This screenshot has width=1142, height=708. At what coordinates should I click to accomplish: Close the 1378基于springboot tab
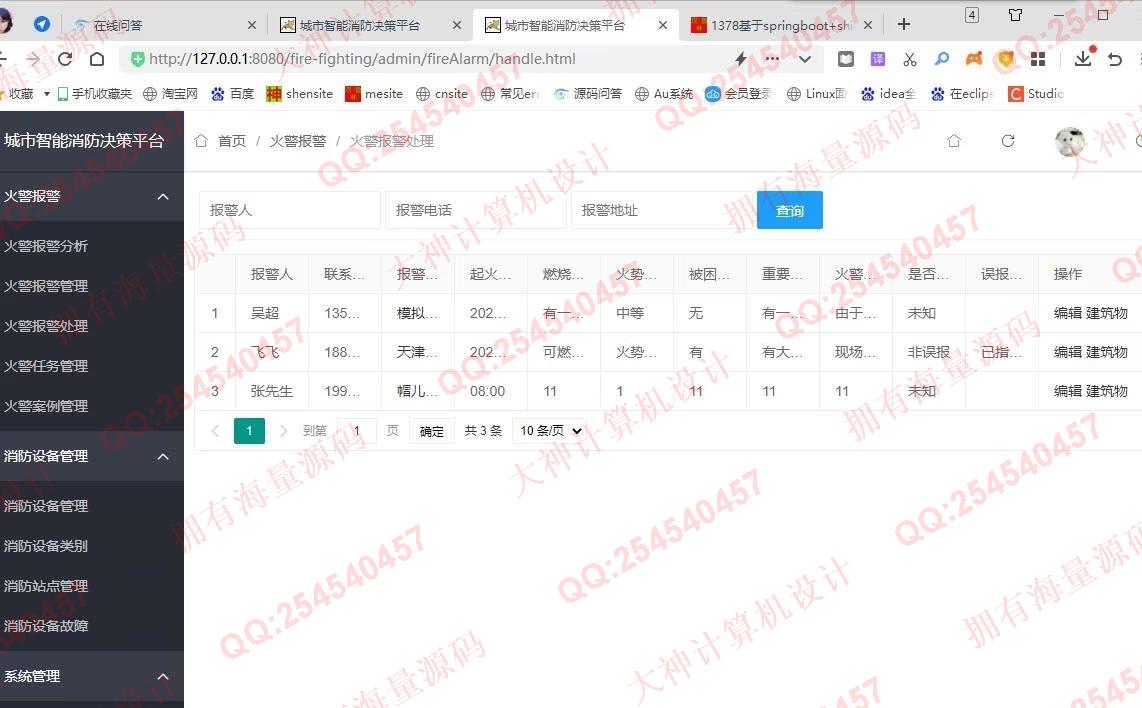tap(867, 25)
